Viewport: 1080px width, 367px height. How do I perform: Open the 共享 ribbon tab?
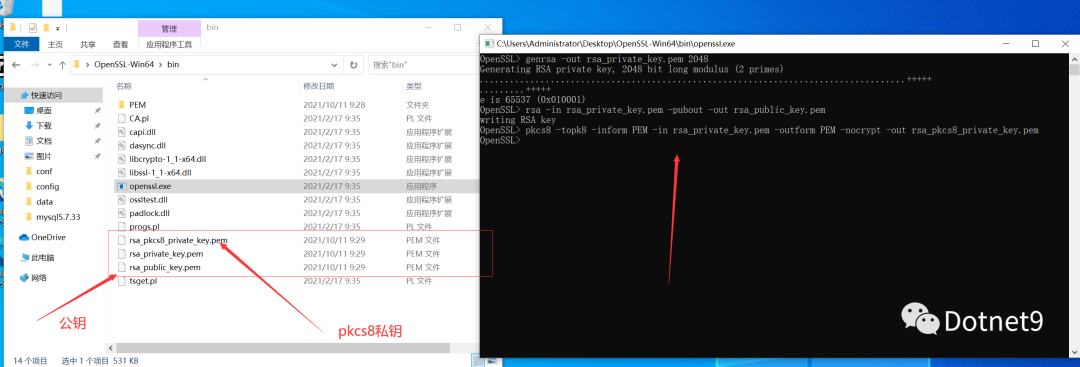(87, 44)
